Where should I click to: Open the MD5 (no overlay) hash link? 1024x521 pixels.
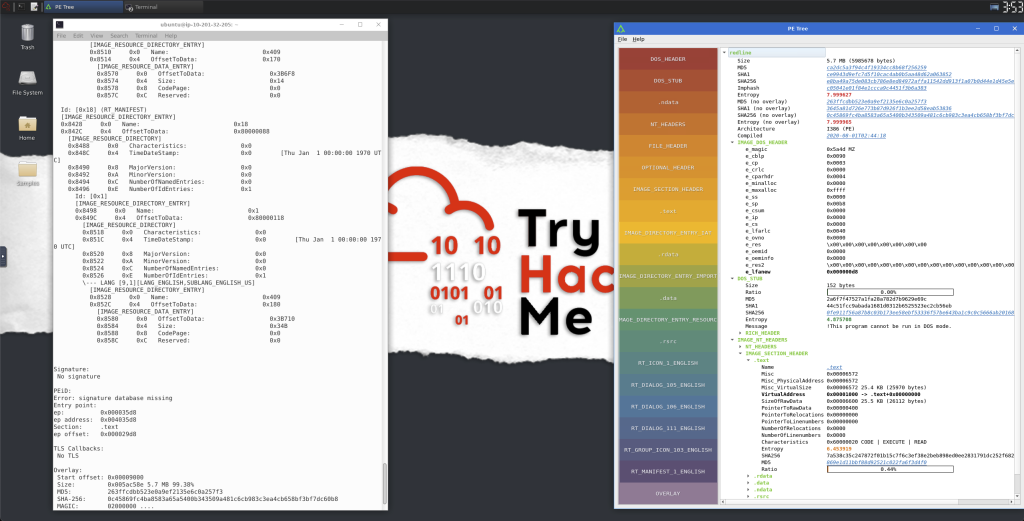point(876,102)
